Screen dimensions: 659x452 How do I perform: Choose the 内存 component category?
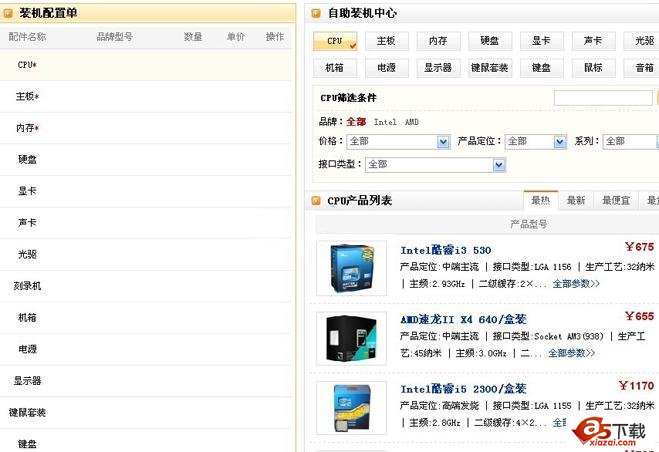pos(438,41)
